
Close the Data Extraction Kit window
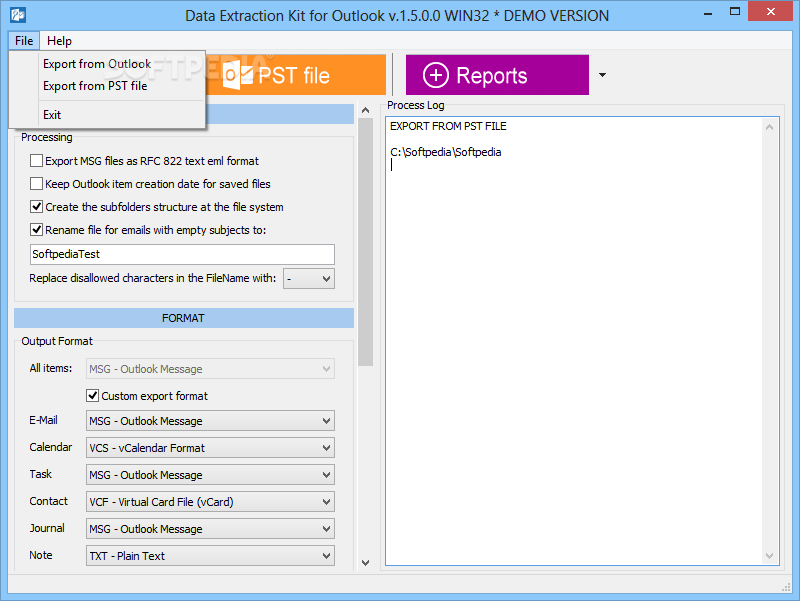(x=770, y=11)
